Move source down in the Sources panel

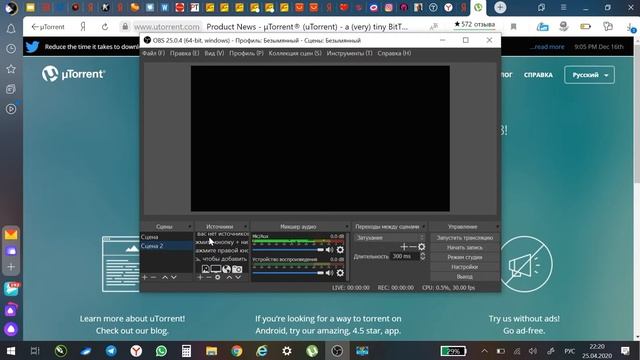pos(238,278)
